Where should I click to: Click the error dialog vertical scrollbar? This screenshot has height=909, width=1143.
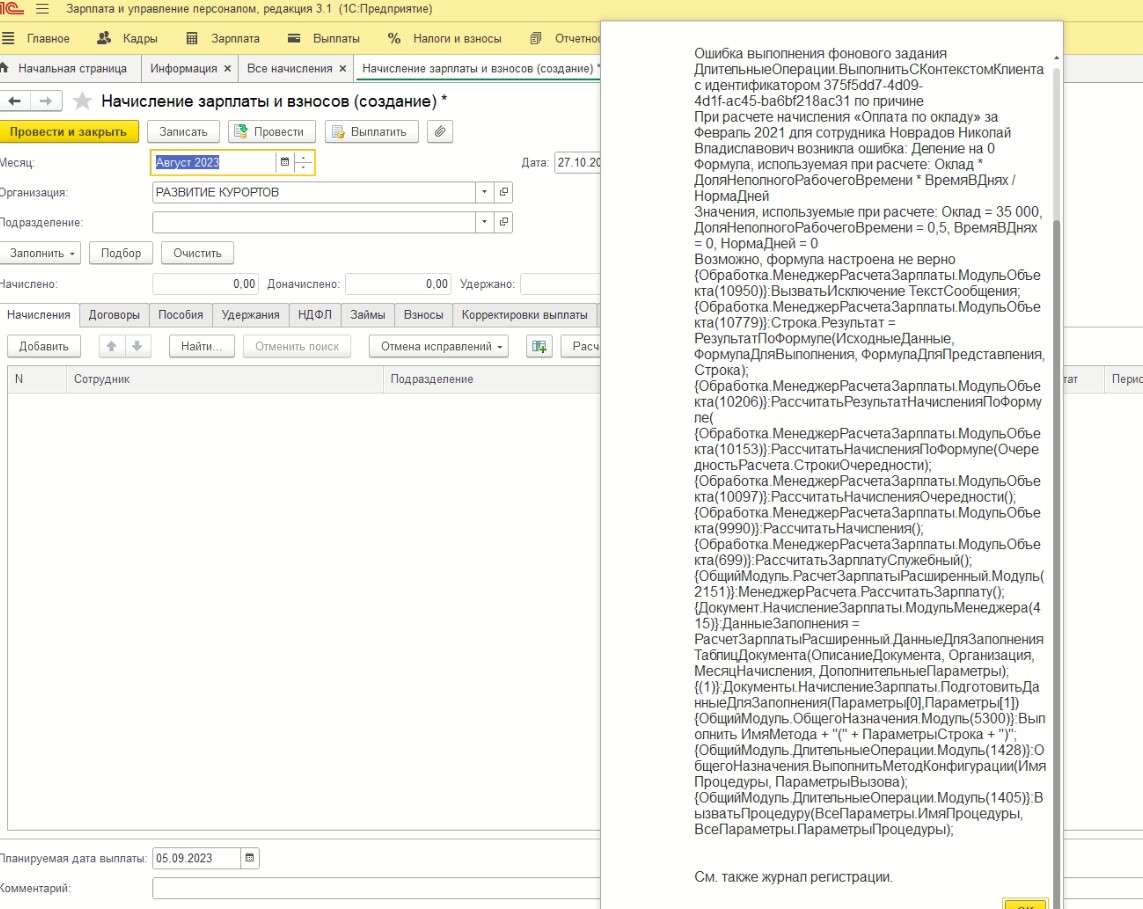[1056, 500]
